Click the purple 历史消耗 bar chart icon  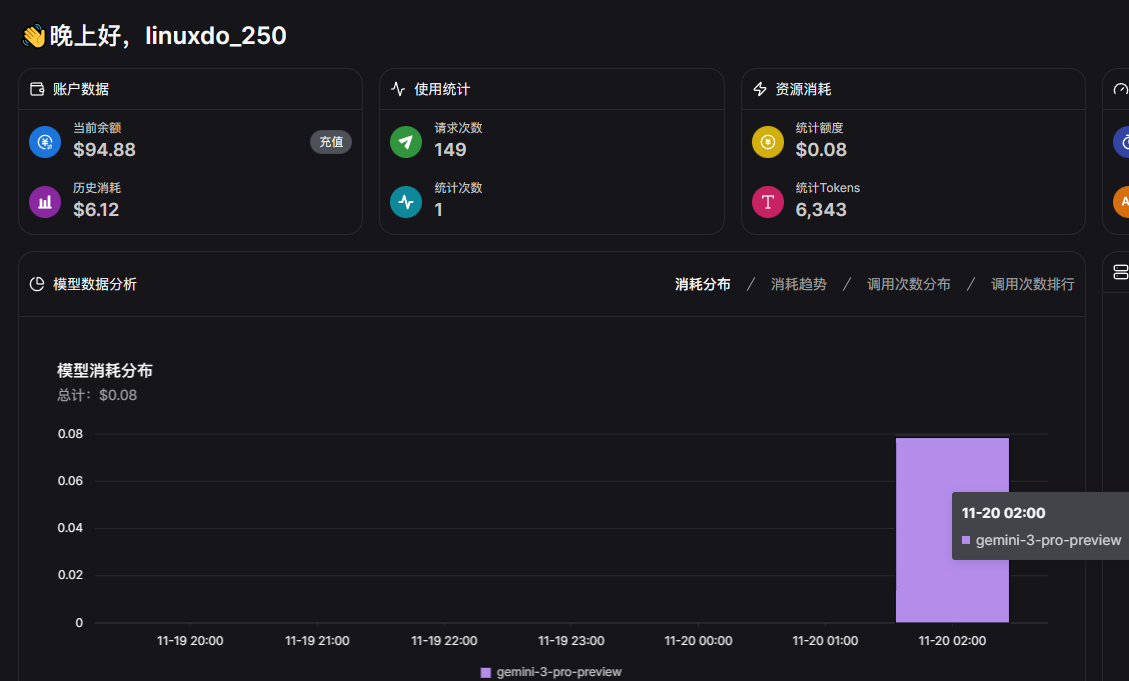(x=45, y=202)
